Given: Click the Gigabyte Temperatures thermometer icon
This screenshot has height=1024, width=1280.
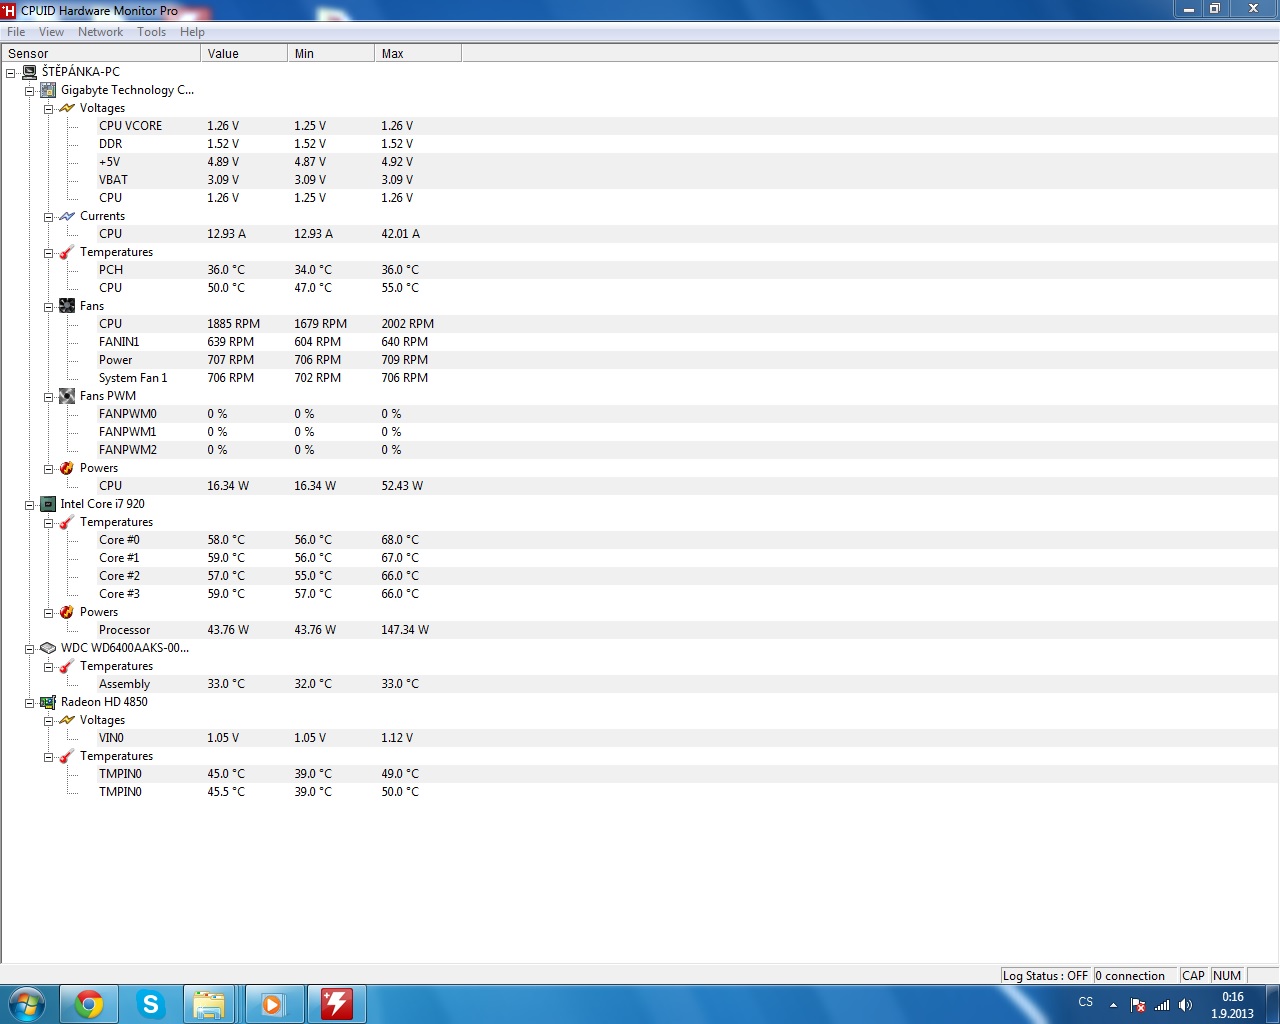Looking at the screenshot, I should [67, 252].
